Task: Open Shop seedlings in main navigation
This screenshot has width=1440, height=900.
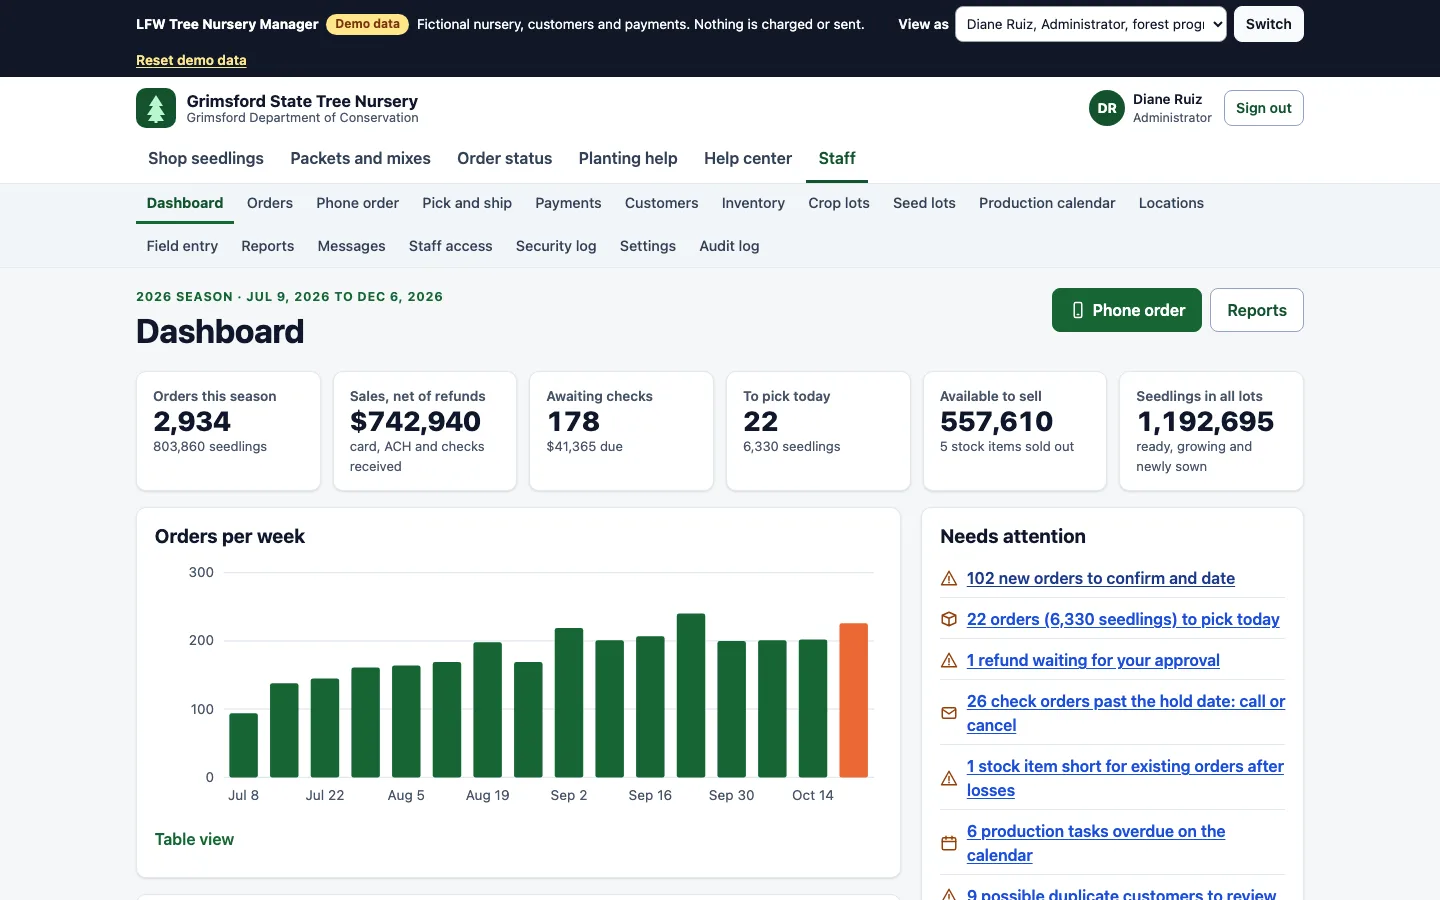Action: click(x=206, y=158)
